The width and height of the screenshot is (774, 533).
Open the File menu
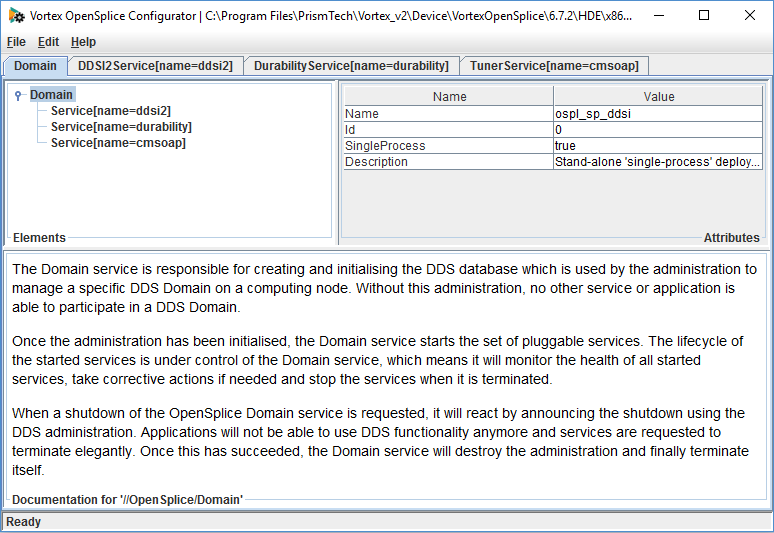pos(16,42)
